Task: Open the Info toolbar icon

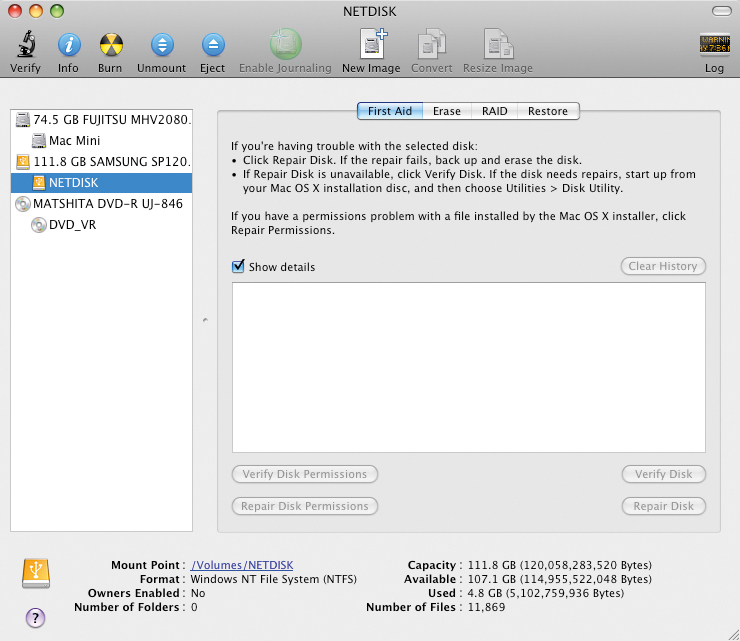Action: click(68, 45)
